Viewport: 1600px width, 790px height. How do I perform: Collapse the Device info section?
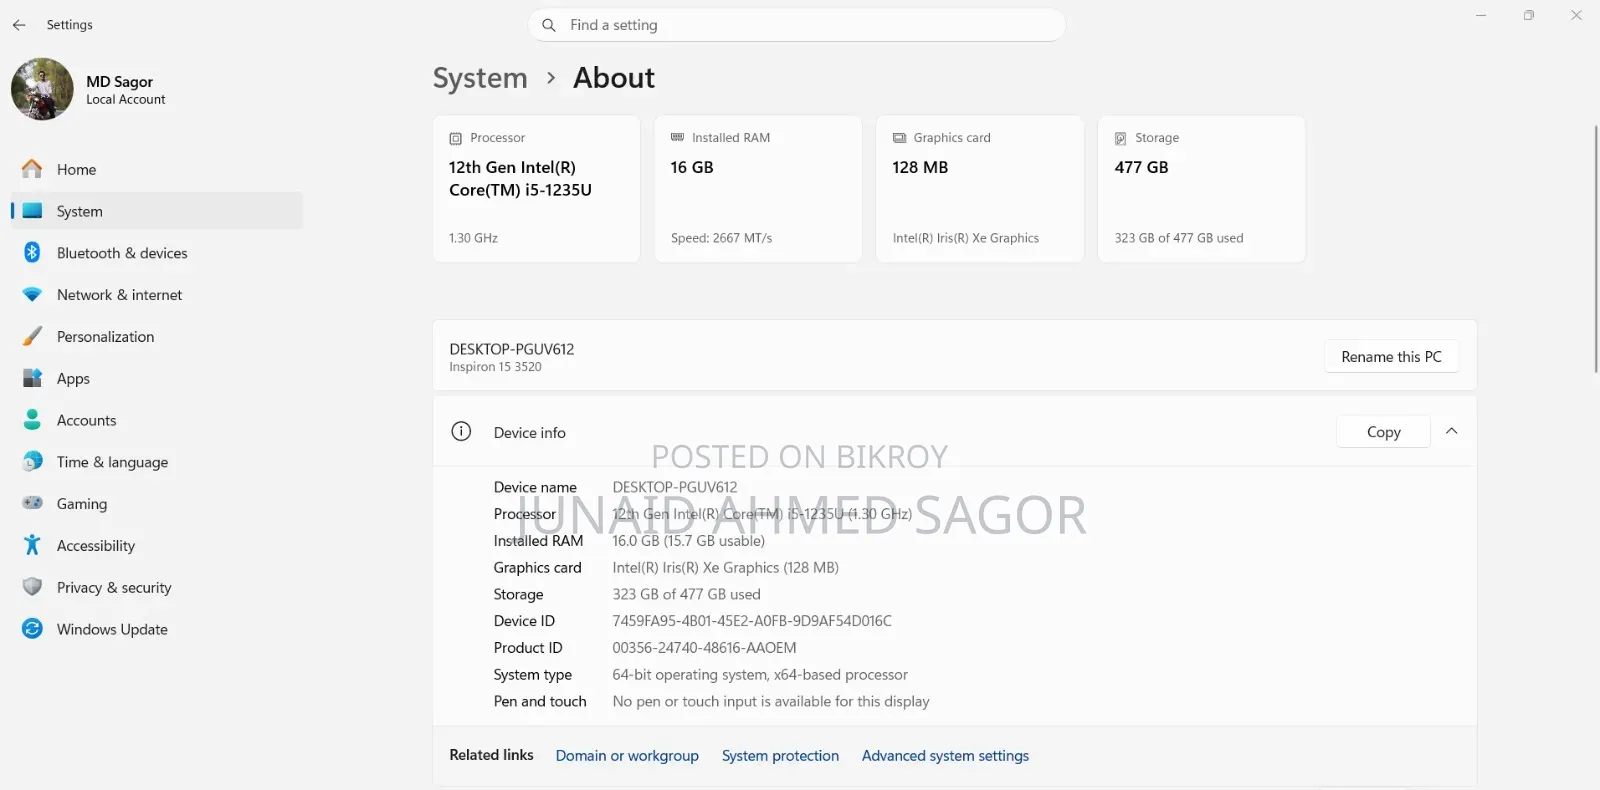[x=1452, y=432]
